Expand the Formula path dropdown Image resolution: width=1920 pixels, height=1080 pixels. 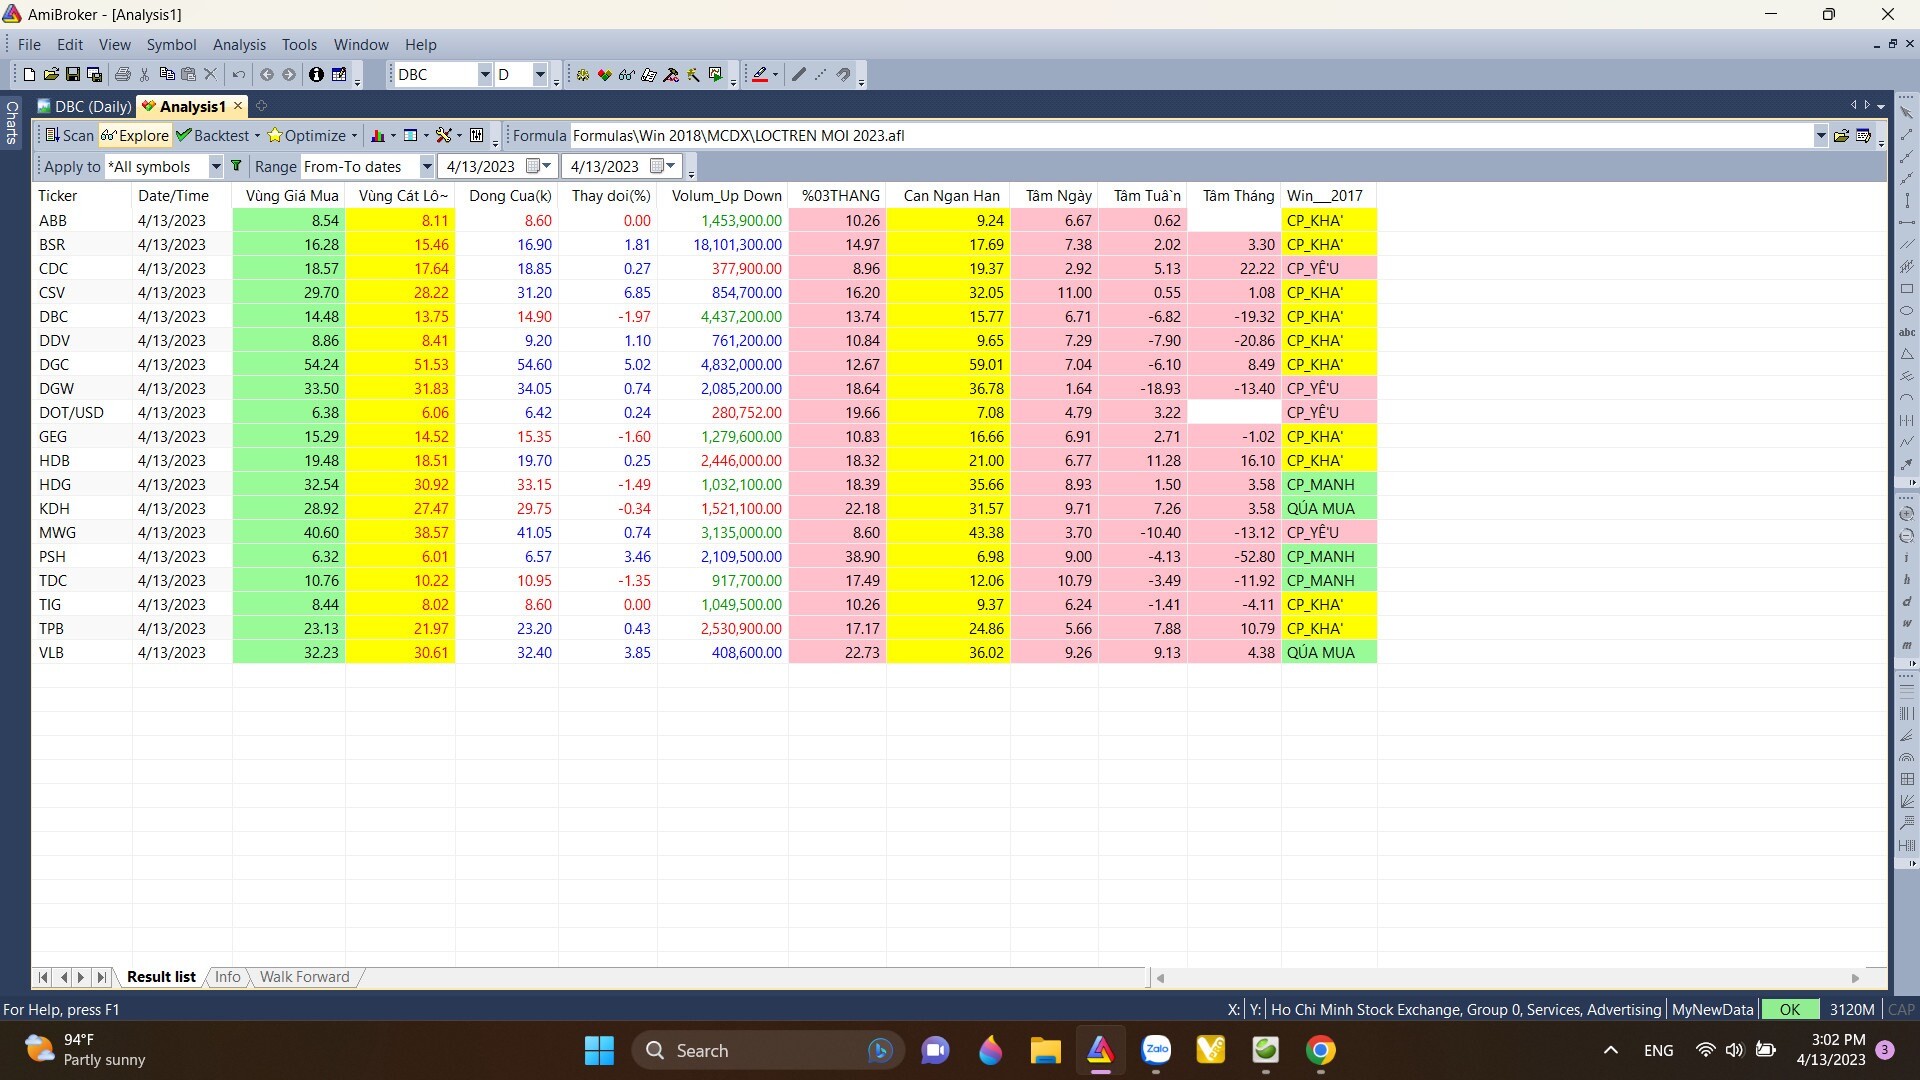point(1820,136)
